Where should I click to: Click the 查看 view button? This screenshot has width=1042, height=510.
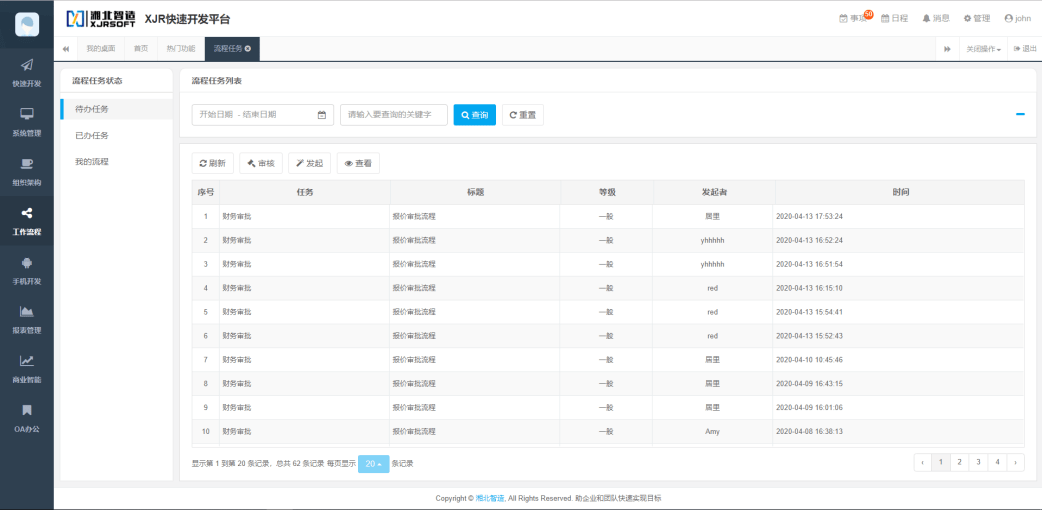(358, 164)
